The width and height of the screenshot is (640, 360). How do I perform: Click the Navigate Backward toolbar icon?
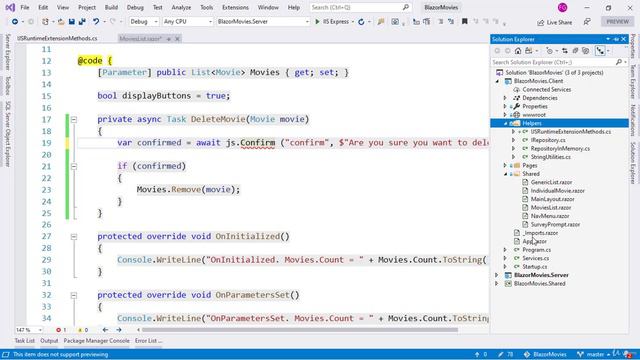(x=15, y=22)
